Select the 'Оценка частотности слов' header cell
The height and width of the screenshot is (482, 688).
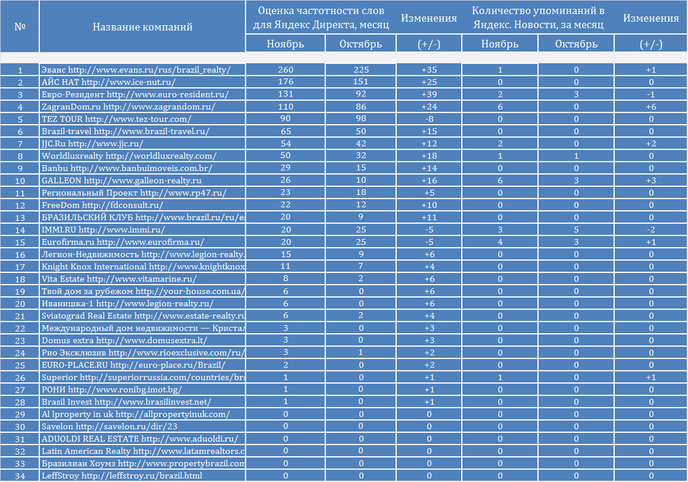(x=321, y=18)
